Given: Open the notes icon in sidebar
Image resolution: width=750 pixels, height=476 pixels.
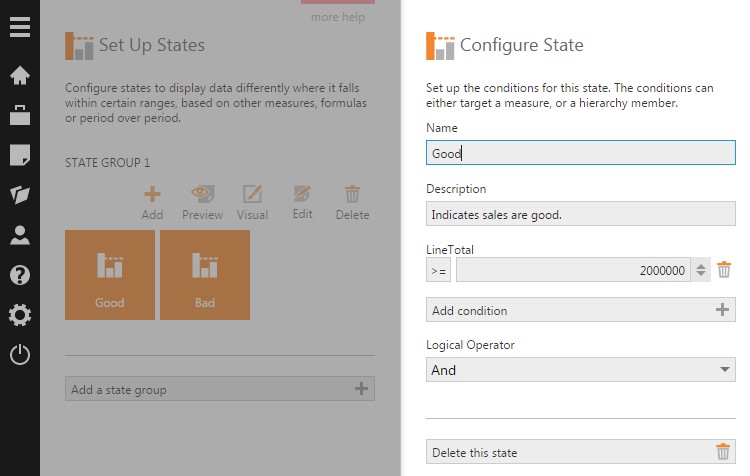Looking at the screenshot, I should [x=20, y=155].
